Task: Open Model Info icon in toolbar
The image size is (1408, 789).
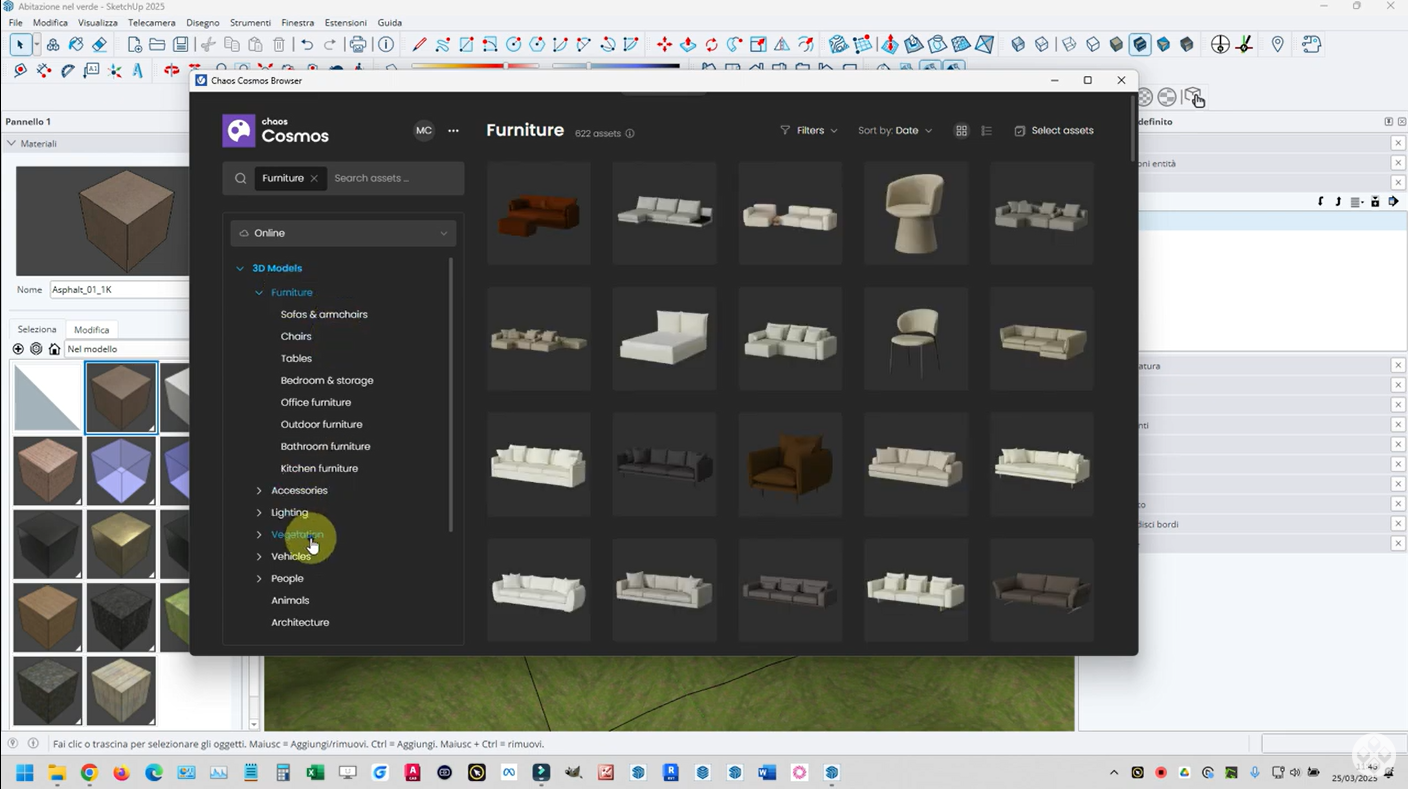Action: pyautogui.click(x=386, y=45)
